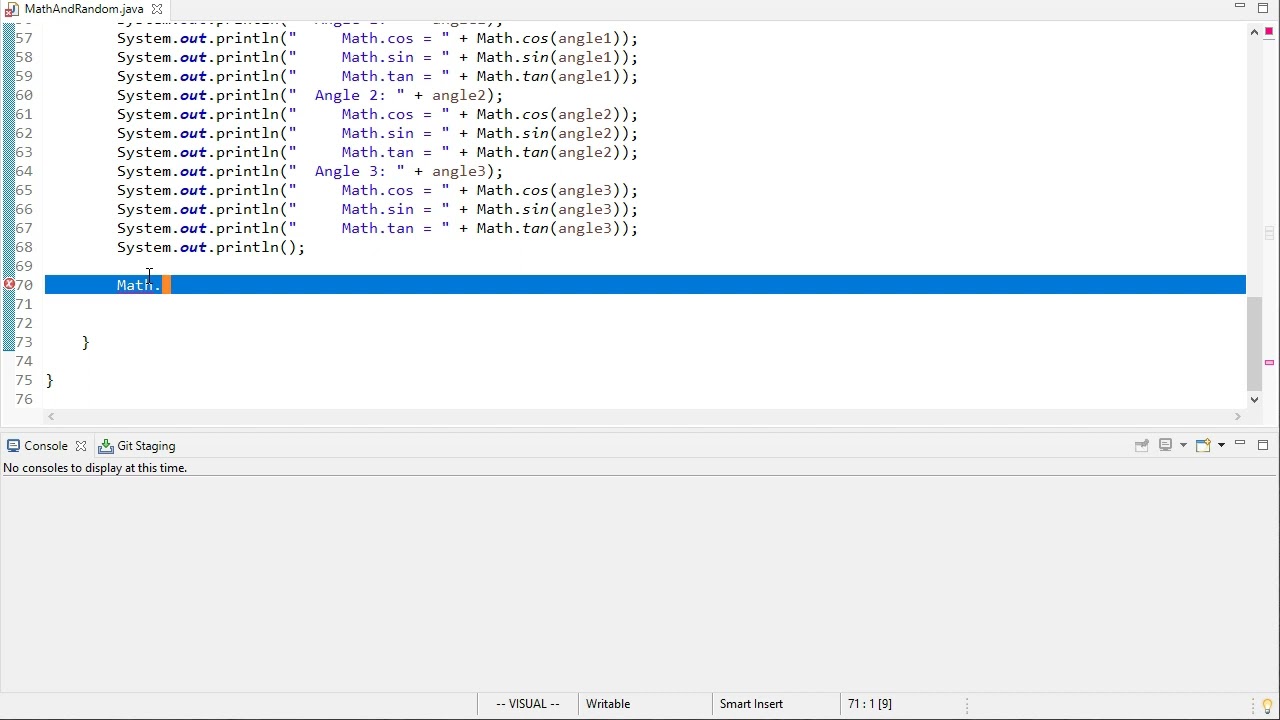Click the -- VISUAL -- mode status indicator
This screenshot has height=720, width=1280.
tap(527, 704)
